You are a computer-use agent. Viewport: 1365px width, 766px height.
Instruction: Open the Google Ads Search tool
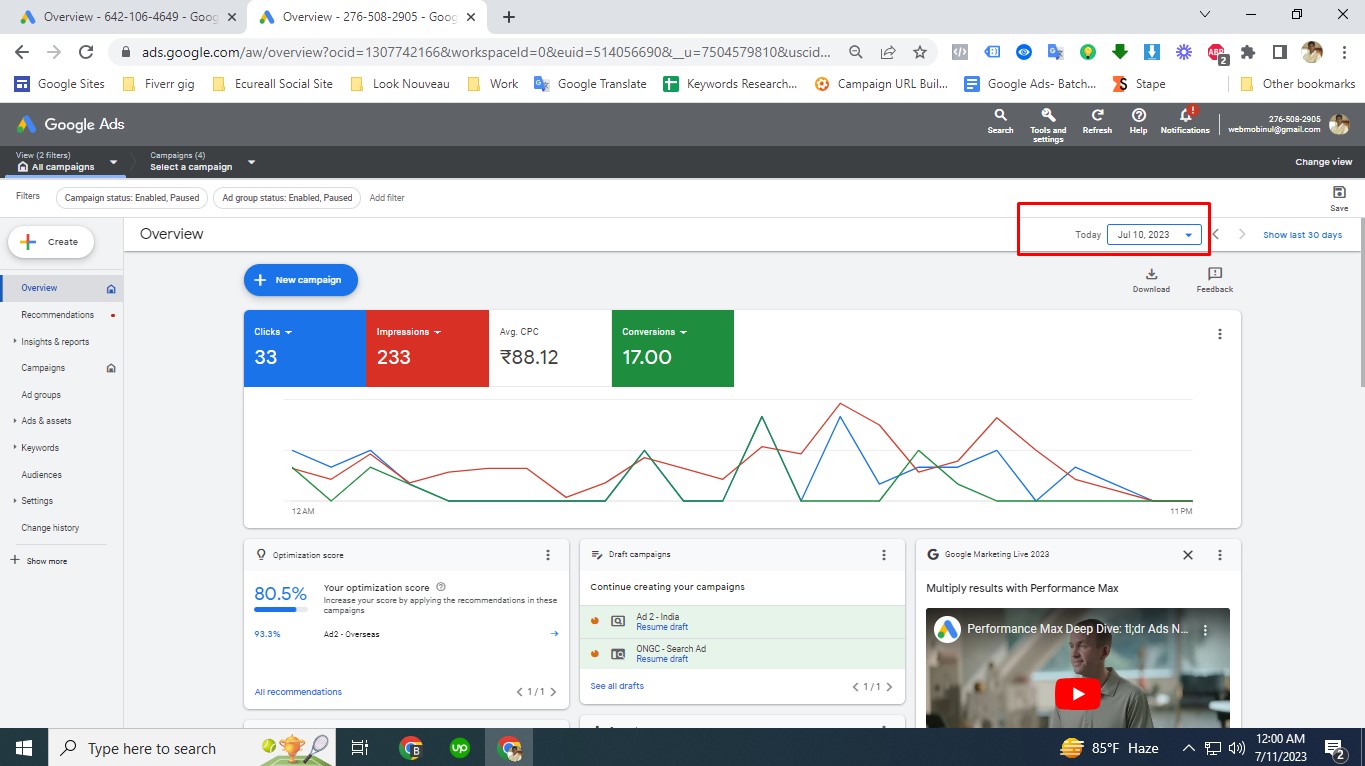pyautogui.click(x=1000, y=122)
